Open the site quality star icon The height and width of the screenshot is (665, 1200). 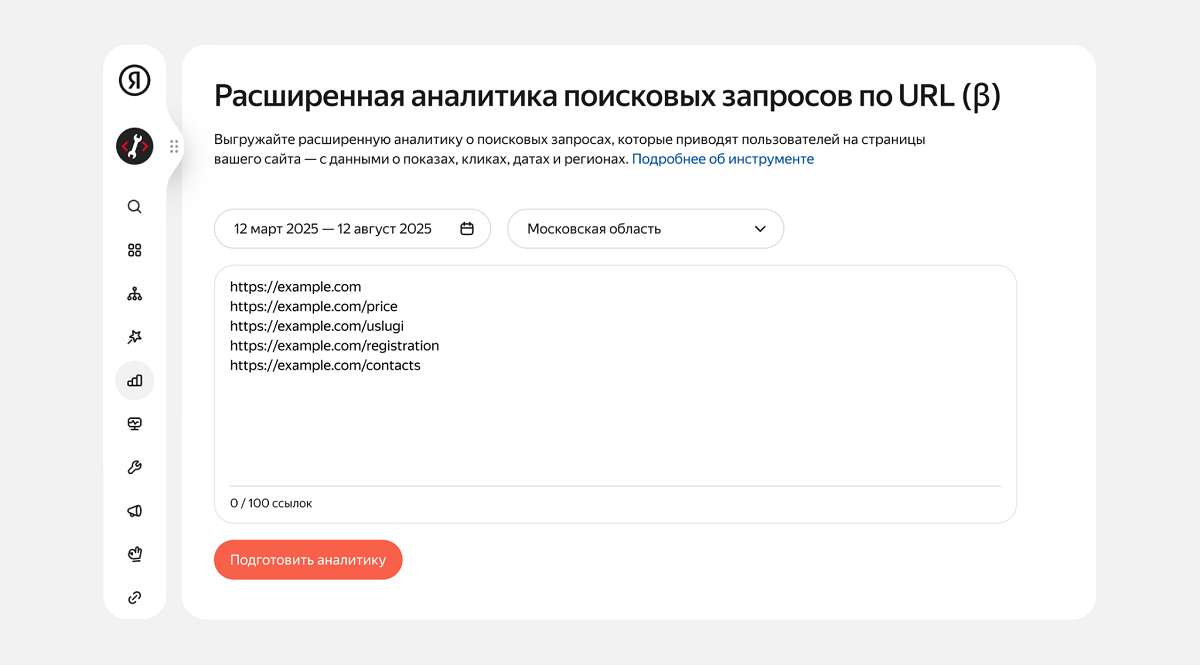(x=134, y=337)
